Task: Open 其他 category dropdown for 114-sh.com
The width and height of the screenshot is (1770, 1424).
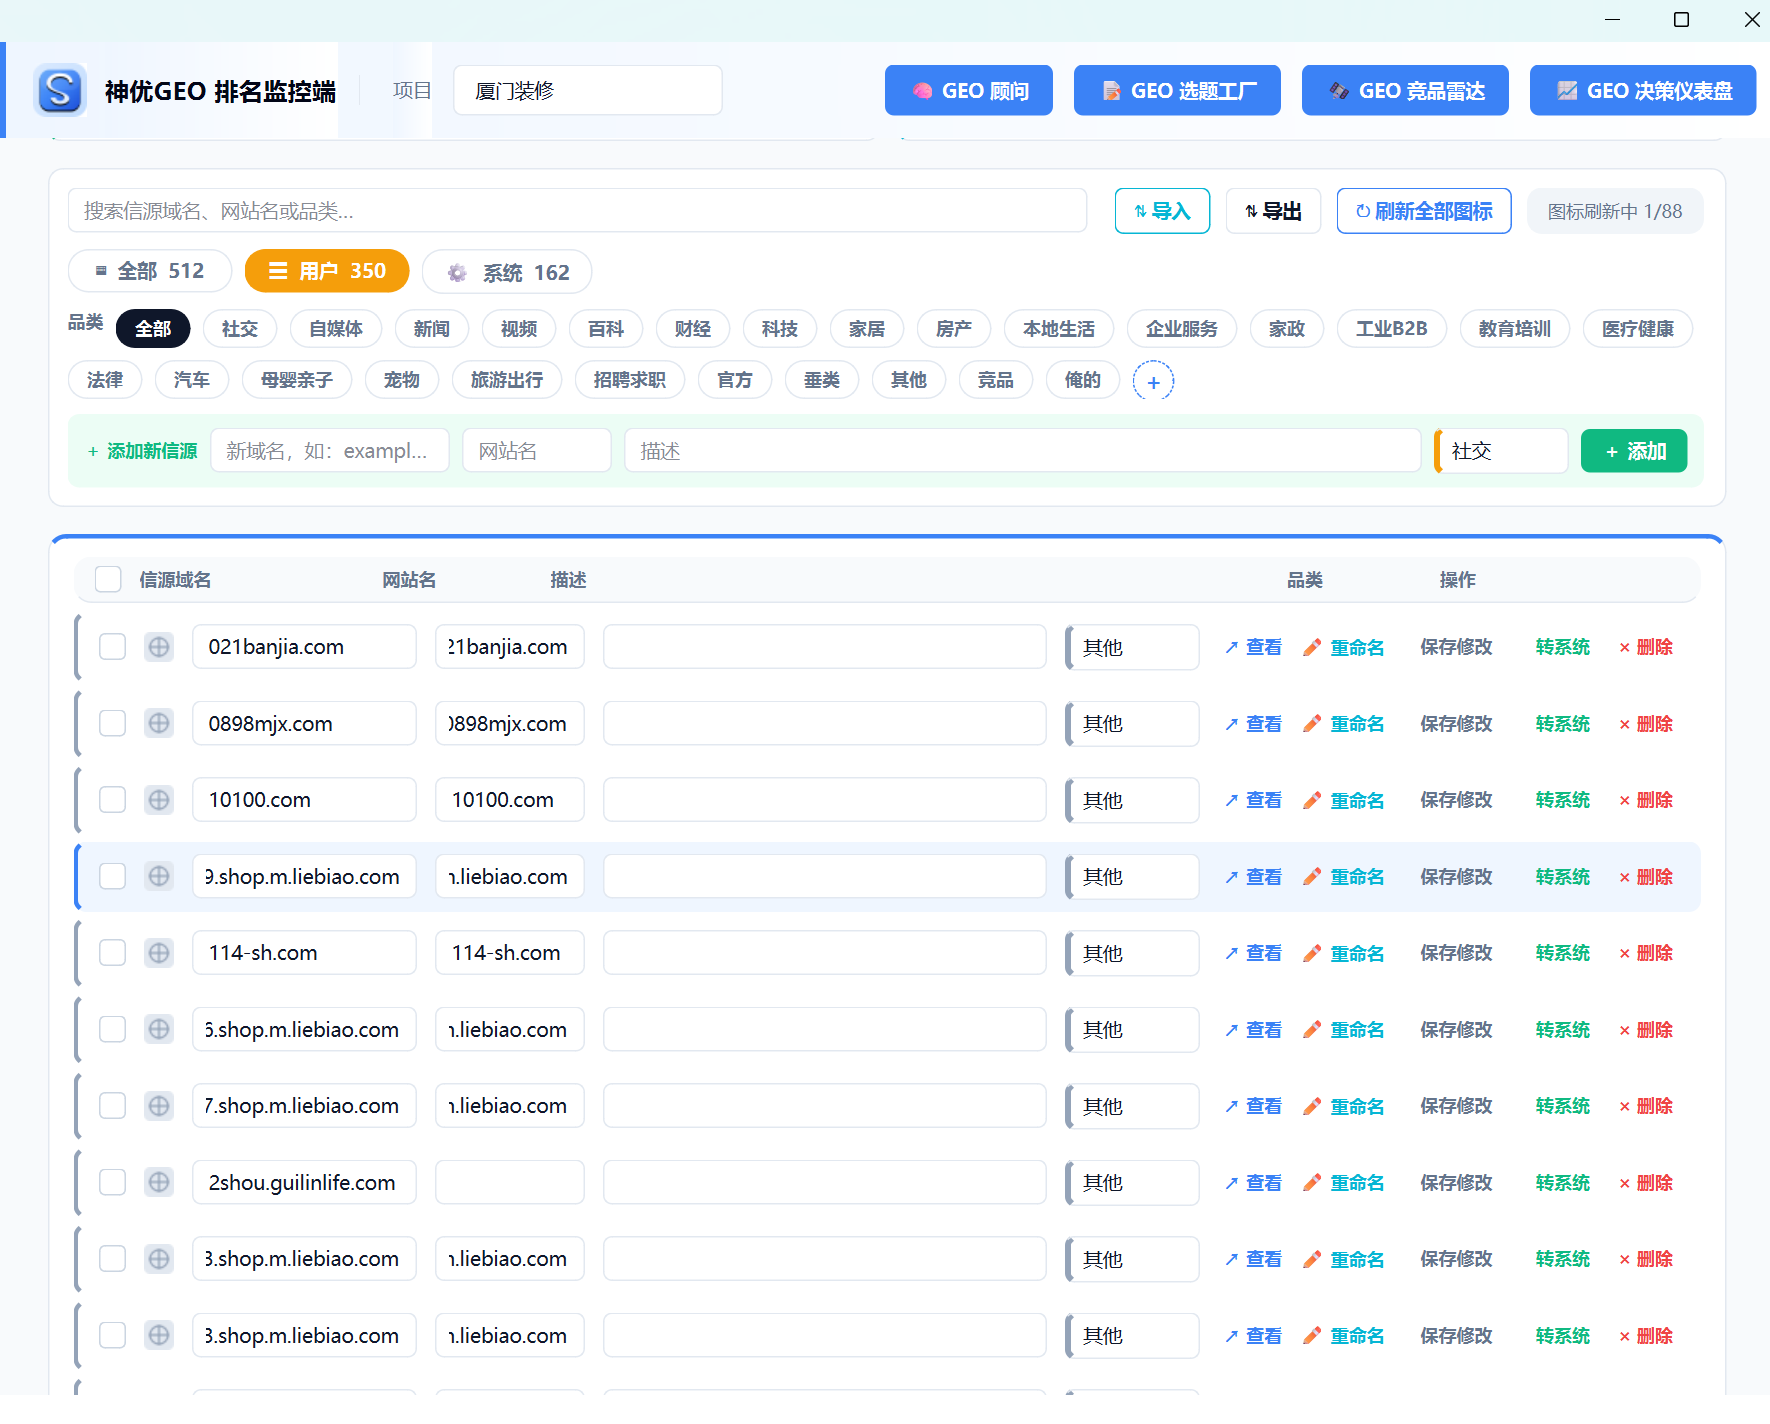Action: coord(1132,953)
